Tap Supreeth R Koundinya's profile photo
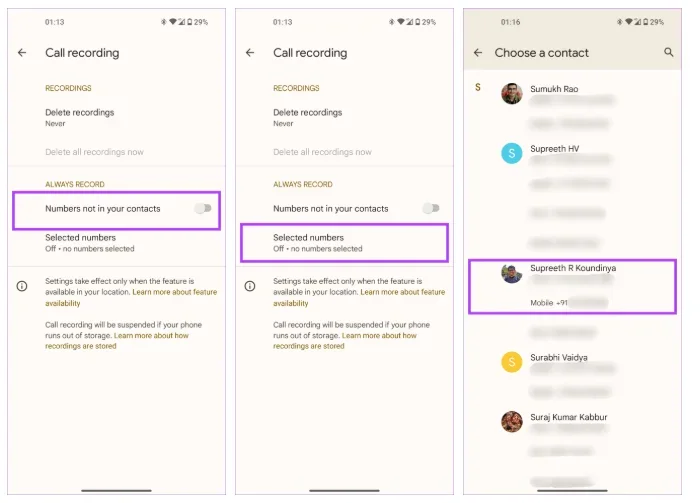This screenshot has width=700, height=503. [511, 273]
